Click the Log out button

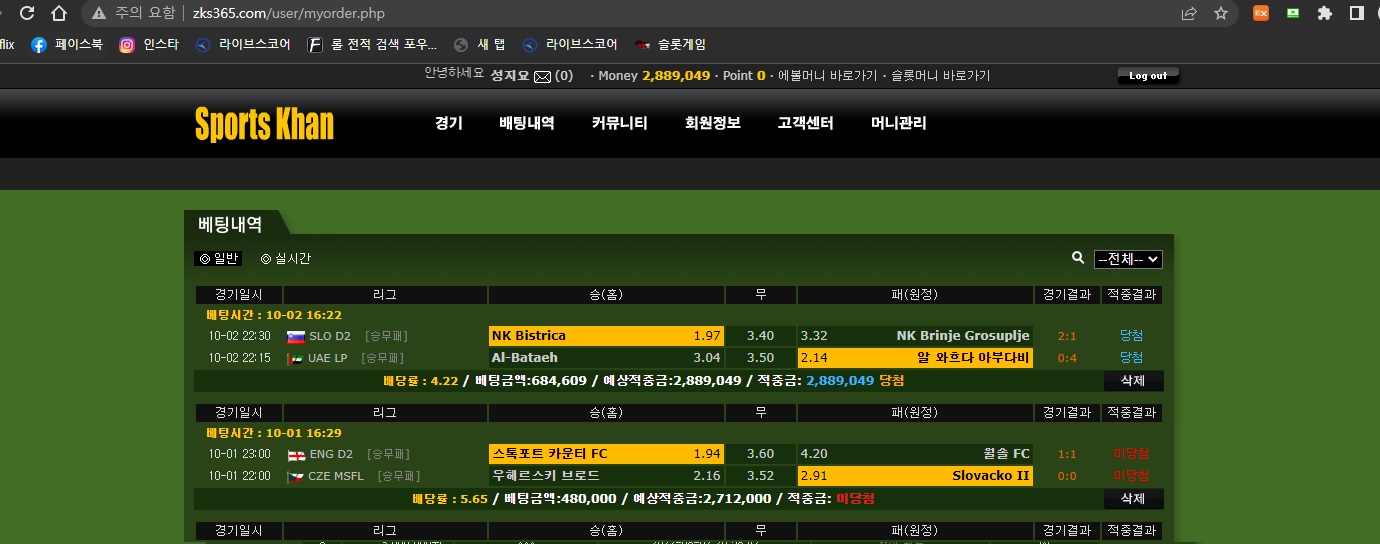(x=1148, y=76)
